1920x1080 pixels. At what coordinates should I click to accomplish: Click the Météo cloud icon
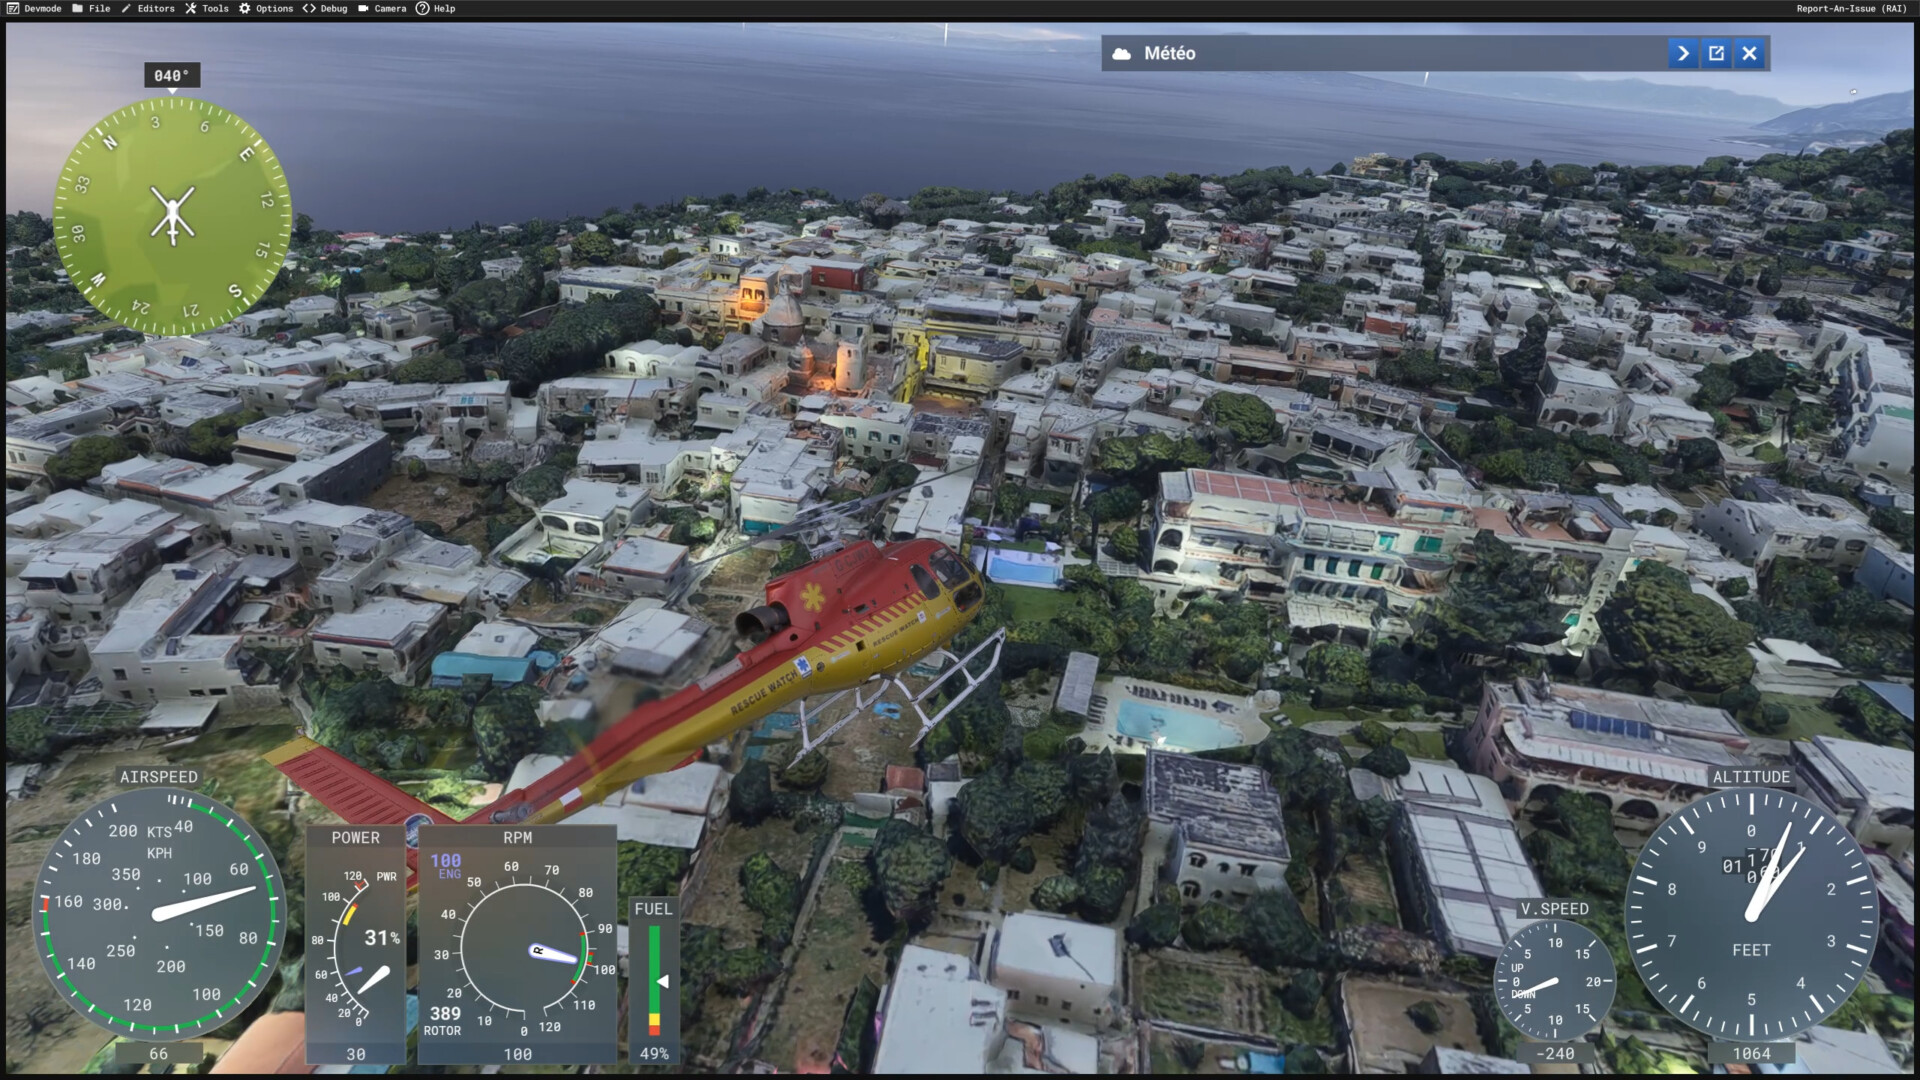1122,54
